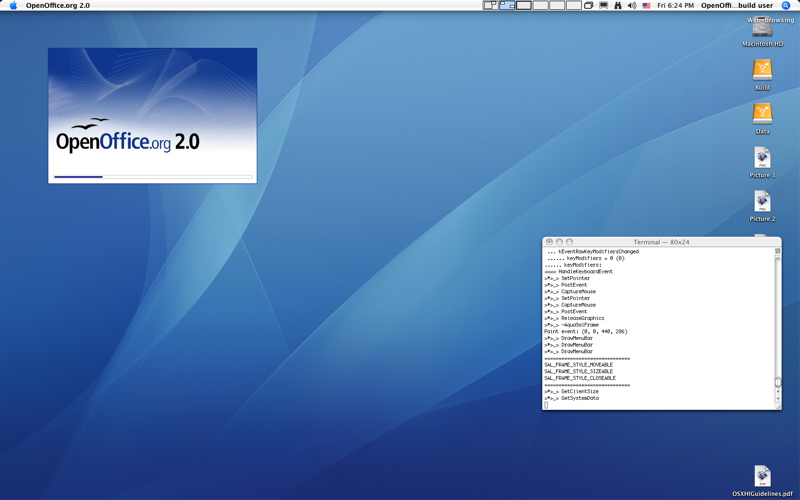Click the SAL_FRAME_STYLE_MOVEABLE line
Screen dimensions: 800x500
[579, 365]
